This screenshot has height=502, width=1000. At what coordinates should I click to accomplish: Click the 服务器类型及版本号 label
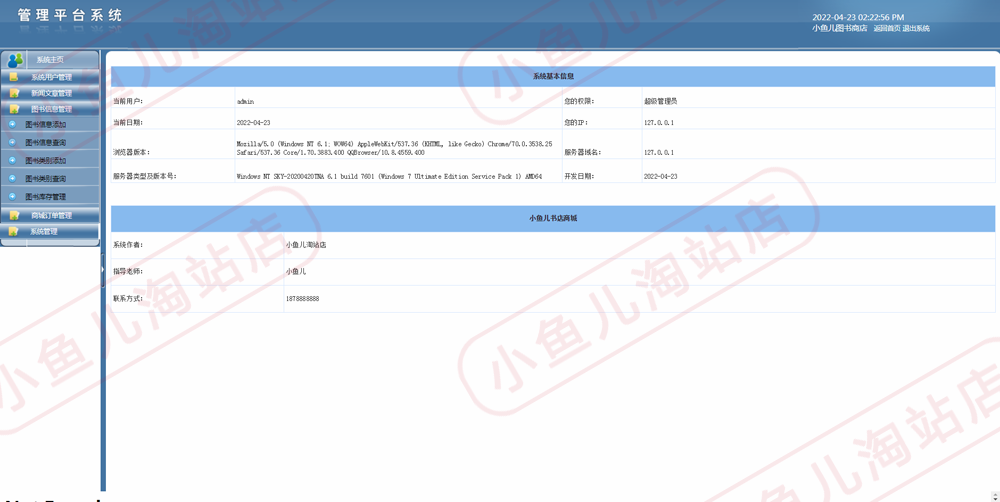tap(145, 176)
